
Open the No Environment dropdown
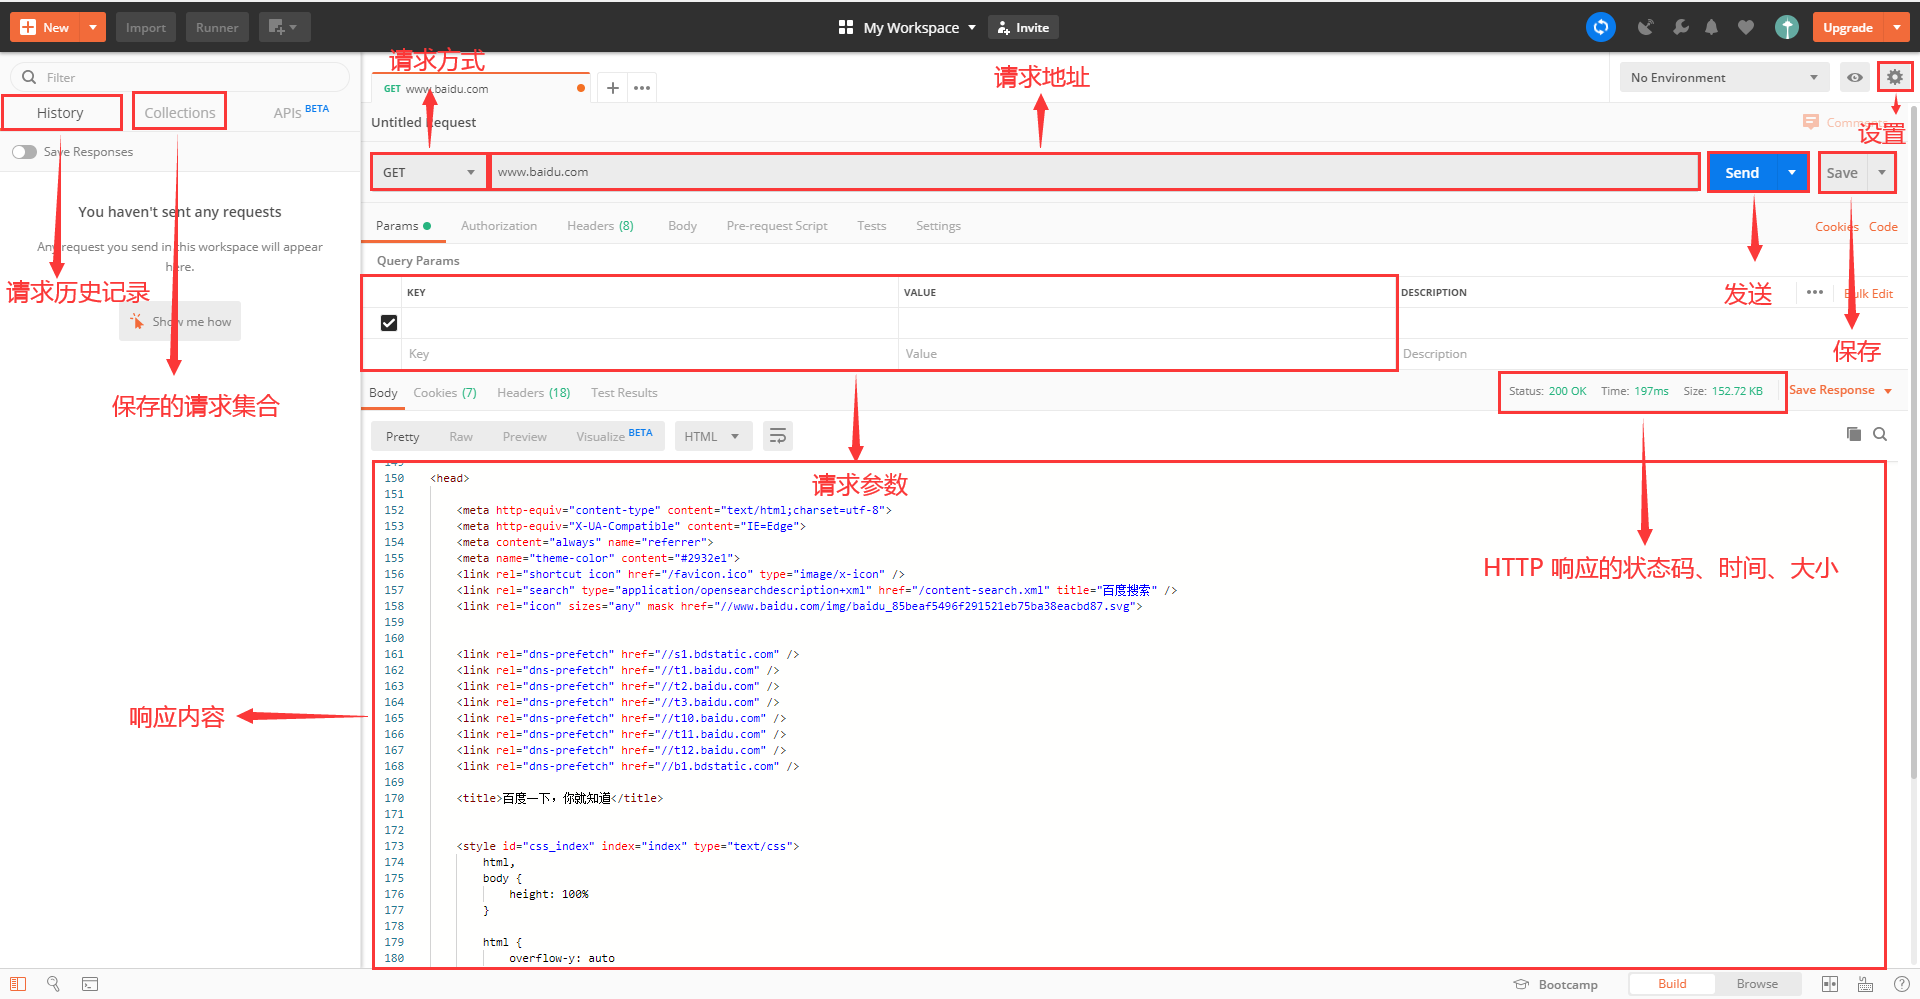pos(1724,77)
